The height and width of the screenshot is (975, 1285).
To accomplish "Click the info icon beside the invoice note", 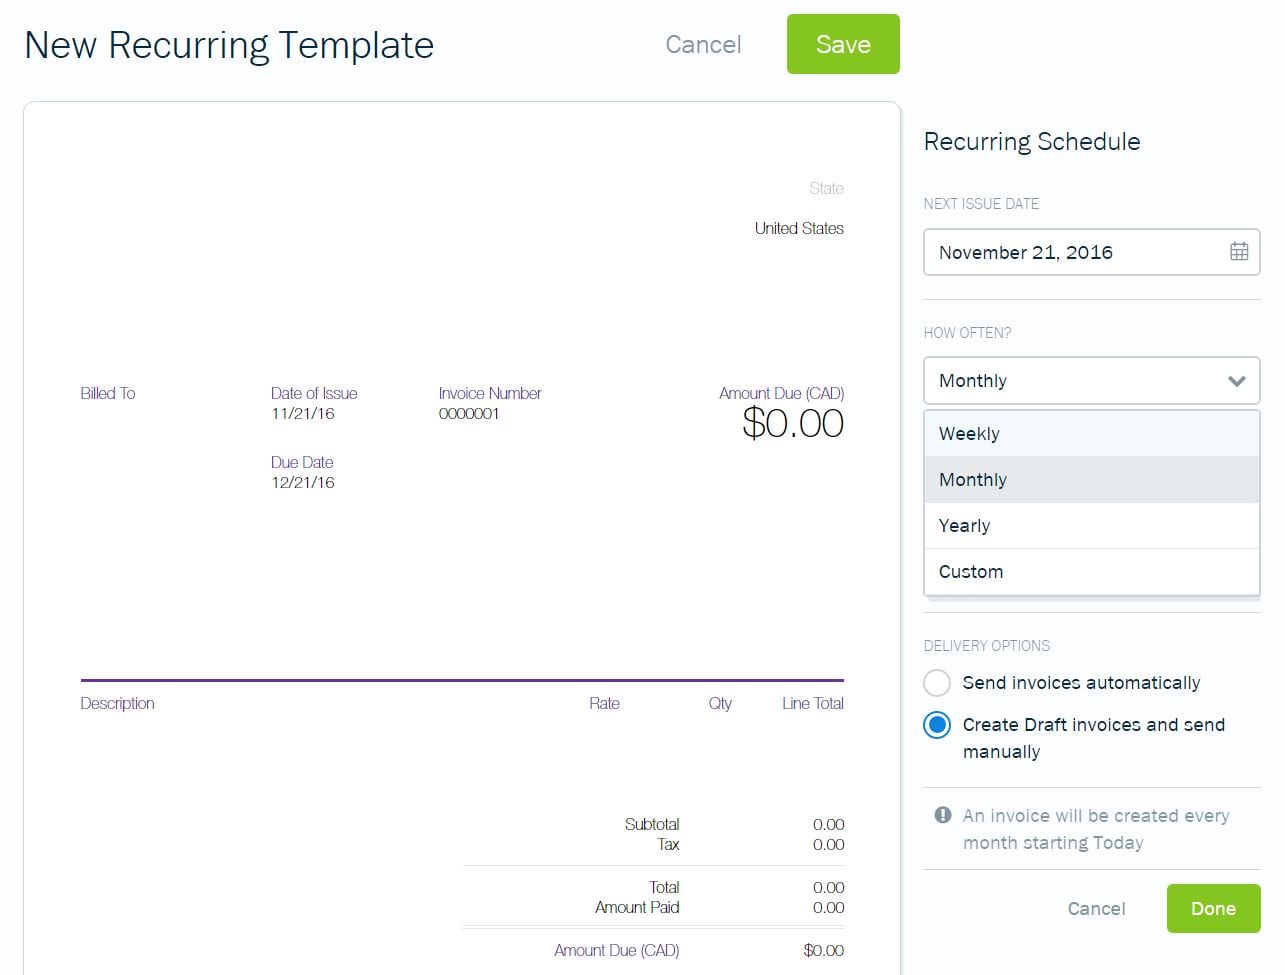I will 941,814.
